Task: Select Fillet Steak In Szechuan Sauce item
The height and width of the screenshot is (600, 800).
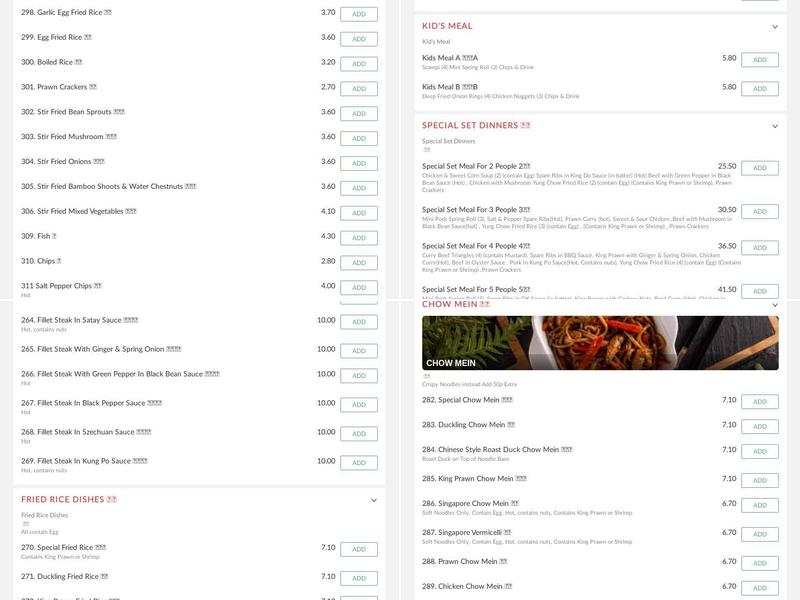Action: 86,432
